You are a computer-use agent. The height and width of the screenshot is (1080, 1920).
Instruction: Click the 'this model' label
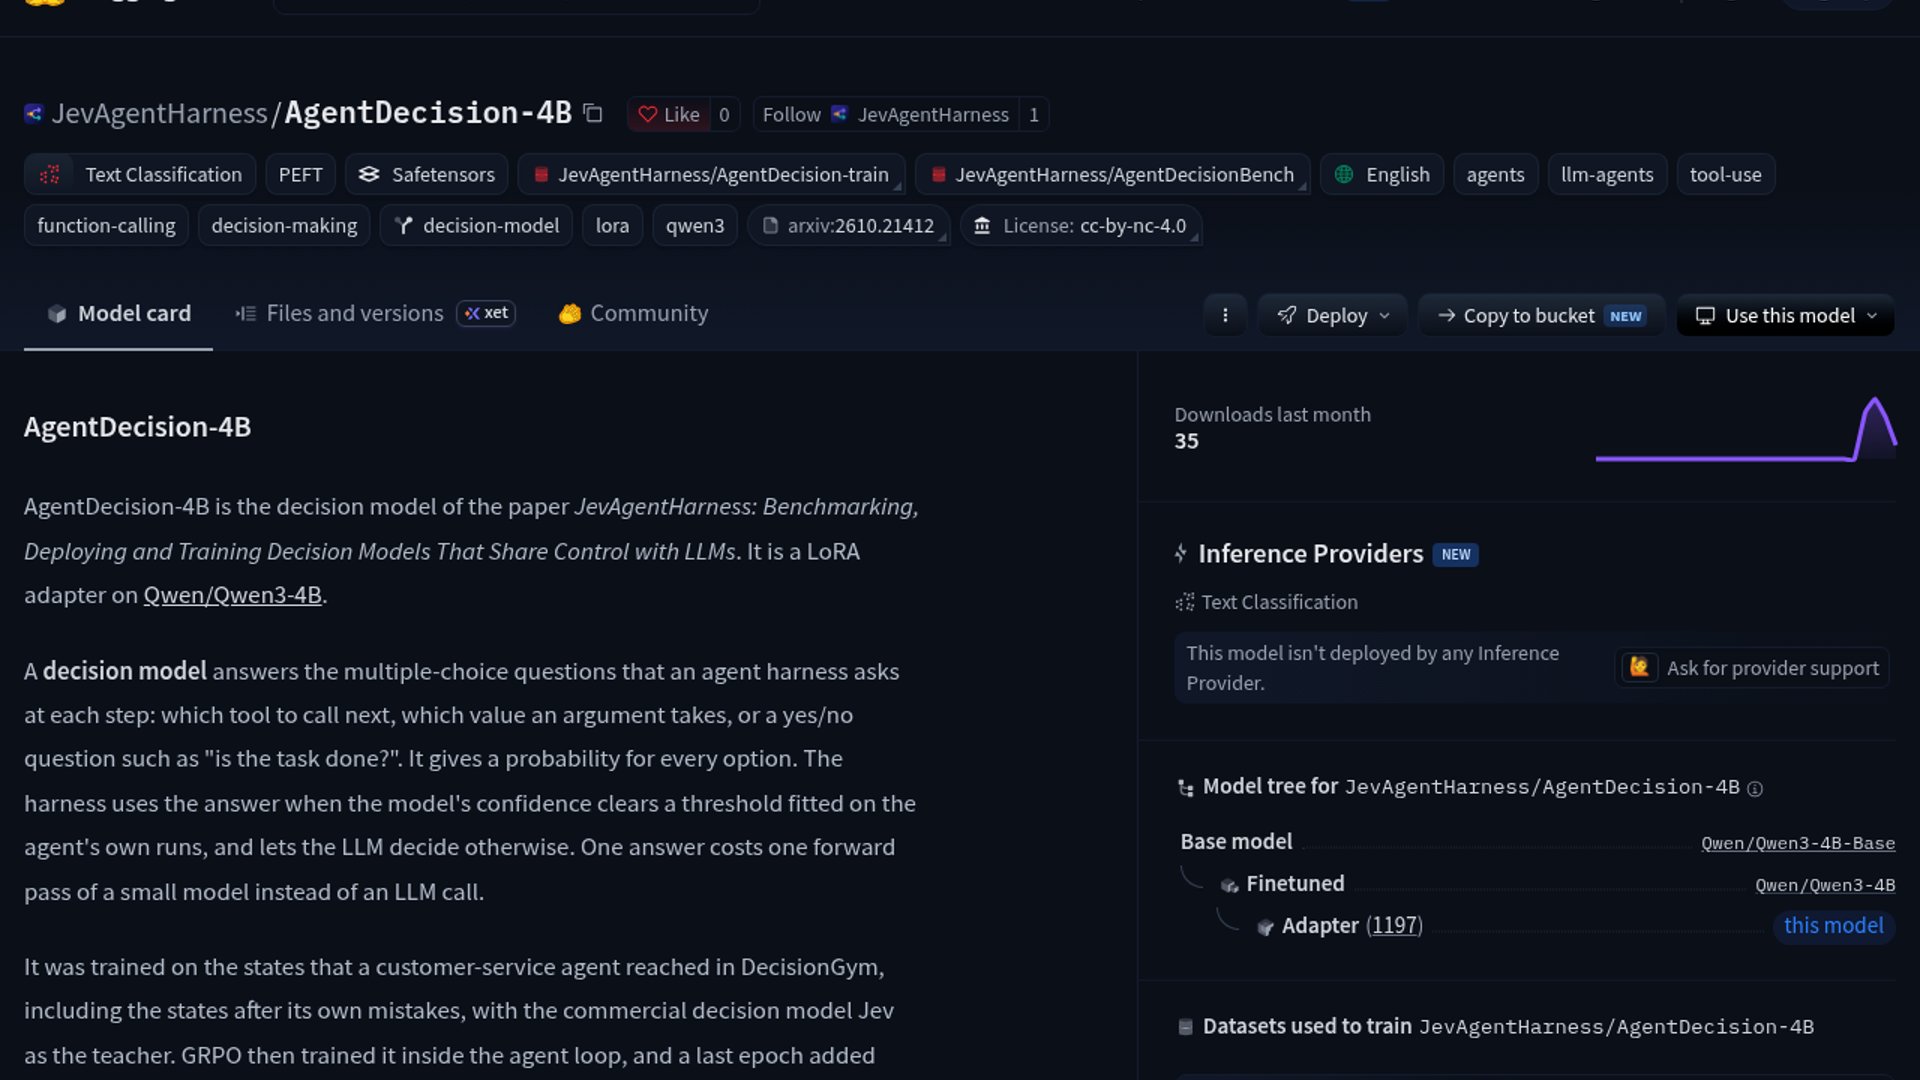(1833, 926)
